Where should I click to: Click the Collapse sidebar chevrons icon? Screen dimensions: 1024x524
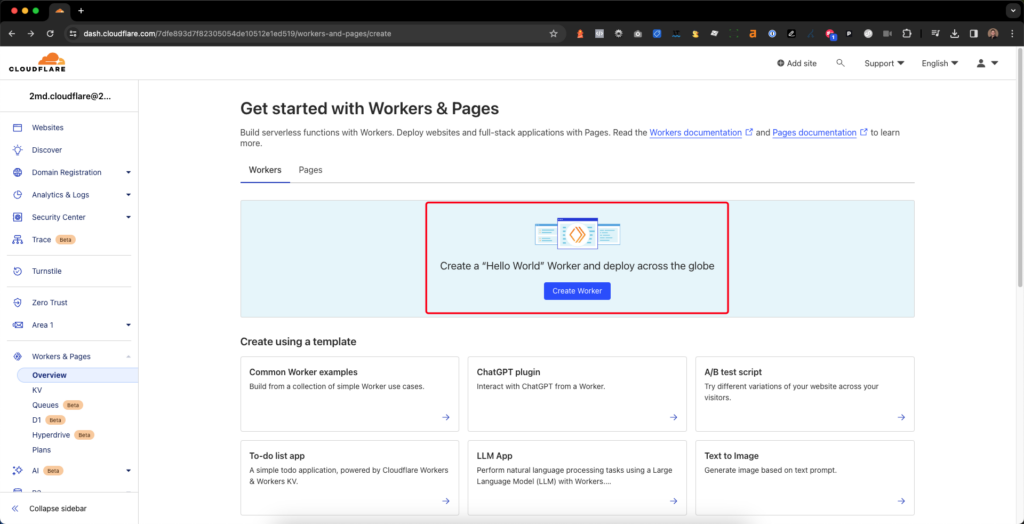(15, 508)
